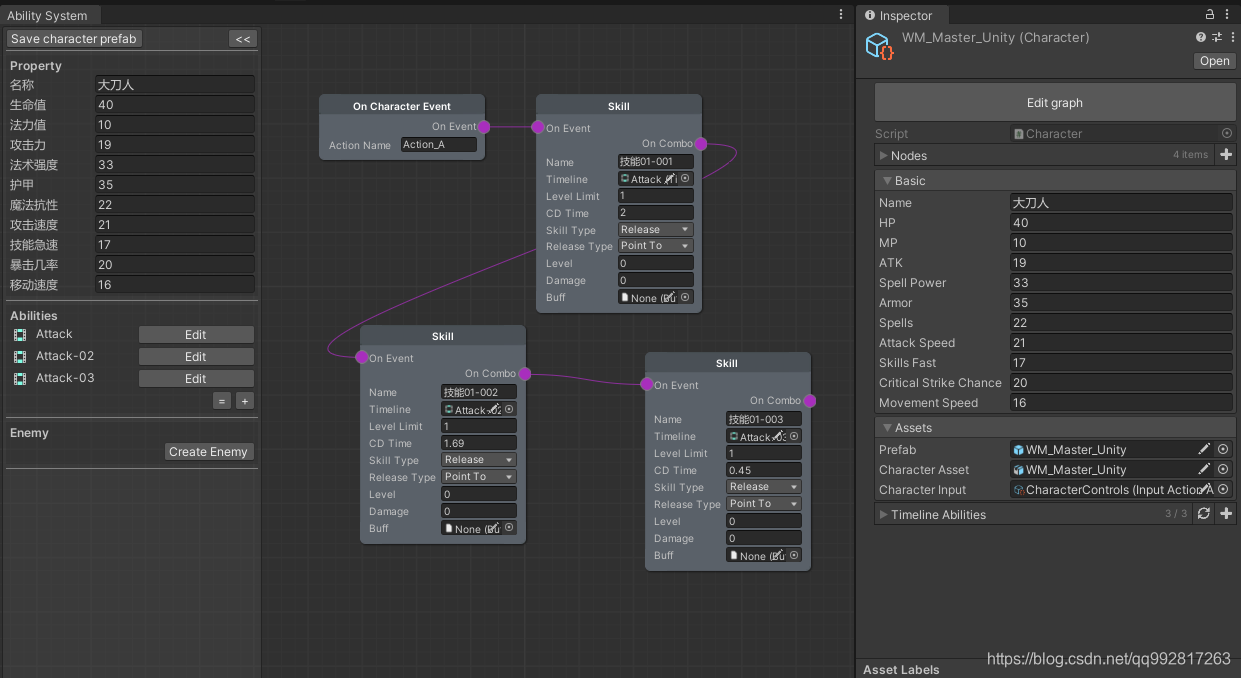This screenshot has width=1241, height=678.
Task: Open Release Type dropdown of 技能01-002
Action: [479, 477]
